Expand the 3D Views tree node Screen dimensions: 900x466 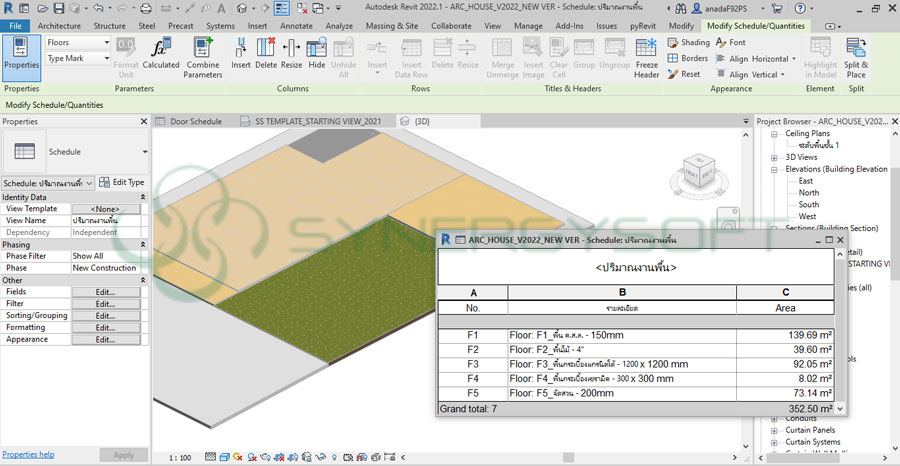(774, 157)
